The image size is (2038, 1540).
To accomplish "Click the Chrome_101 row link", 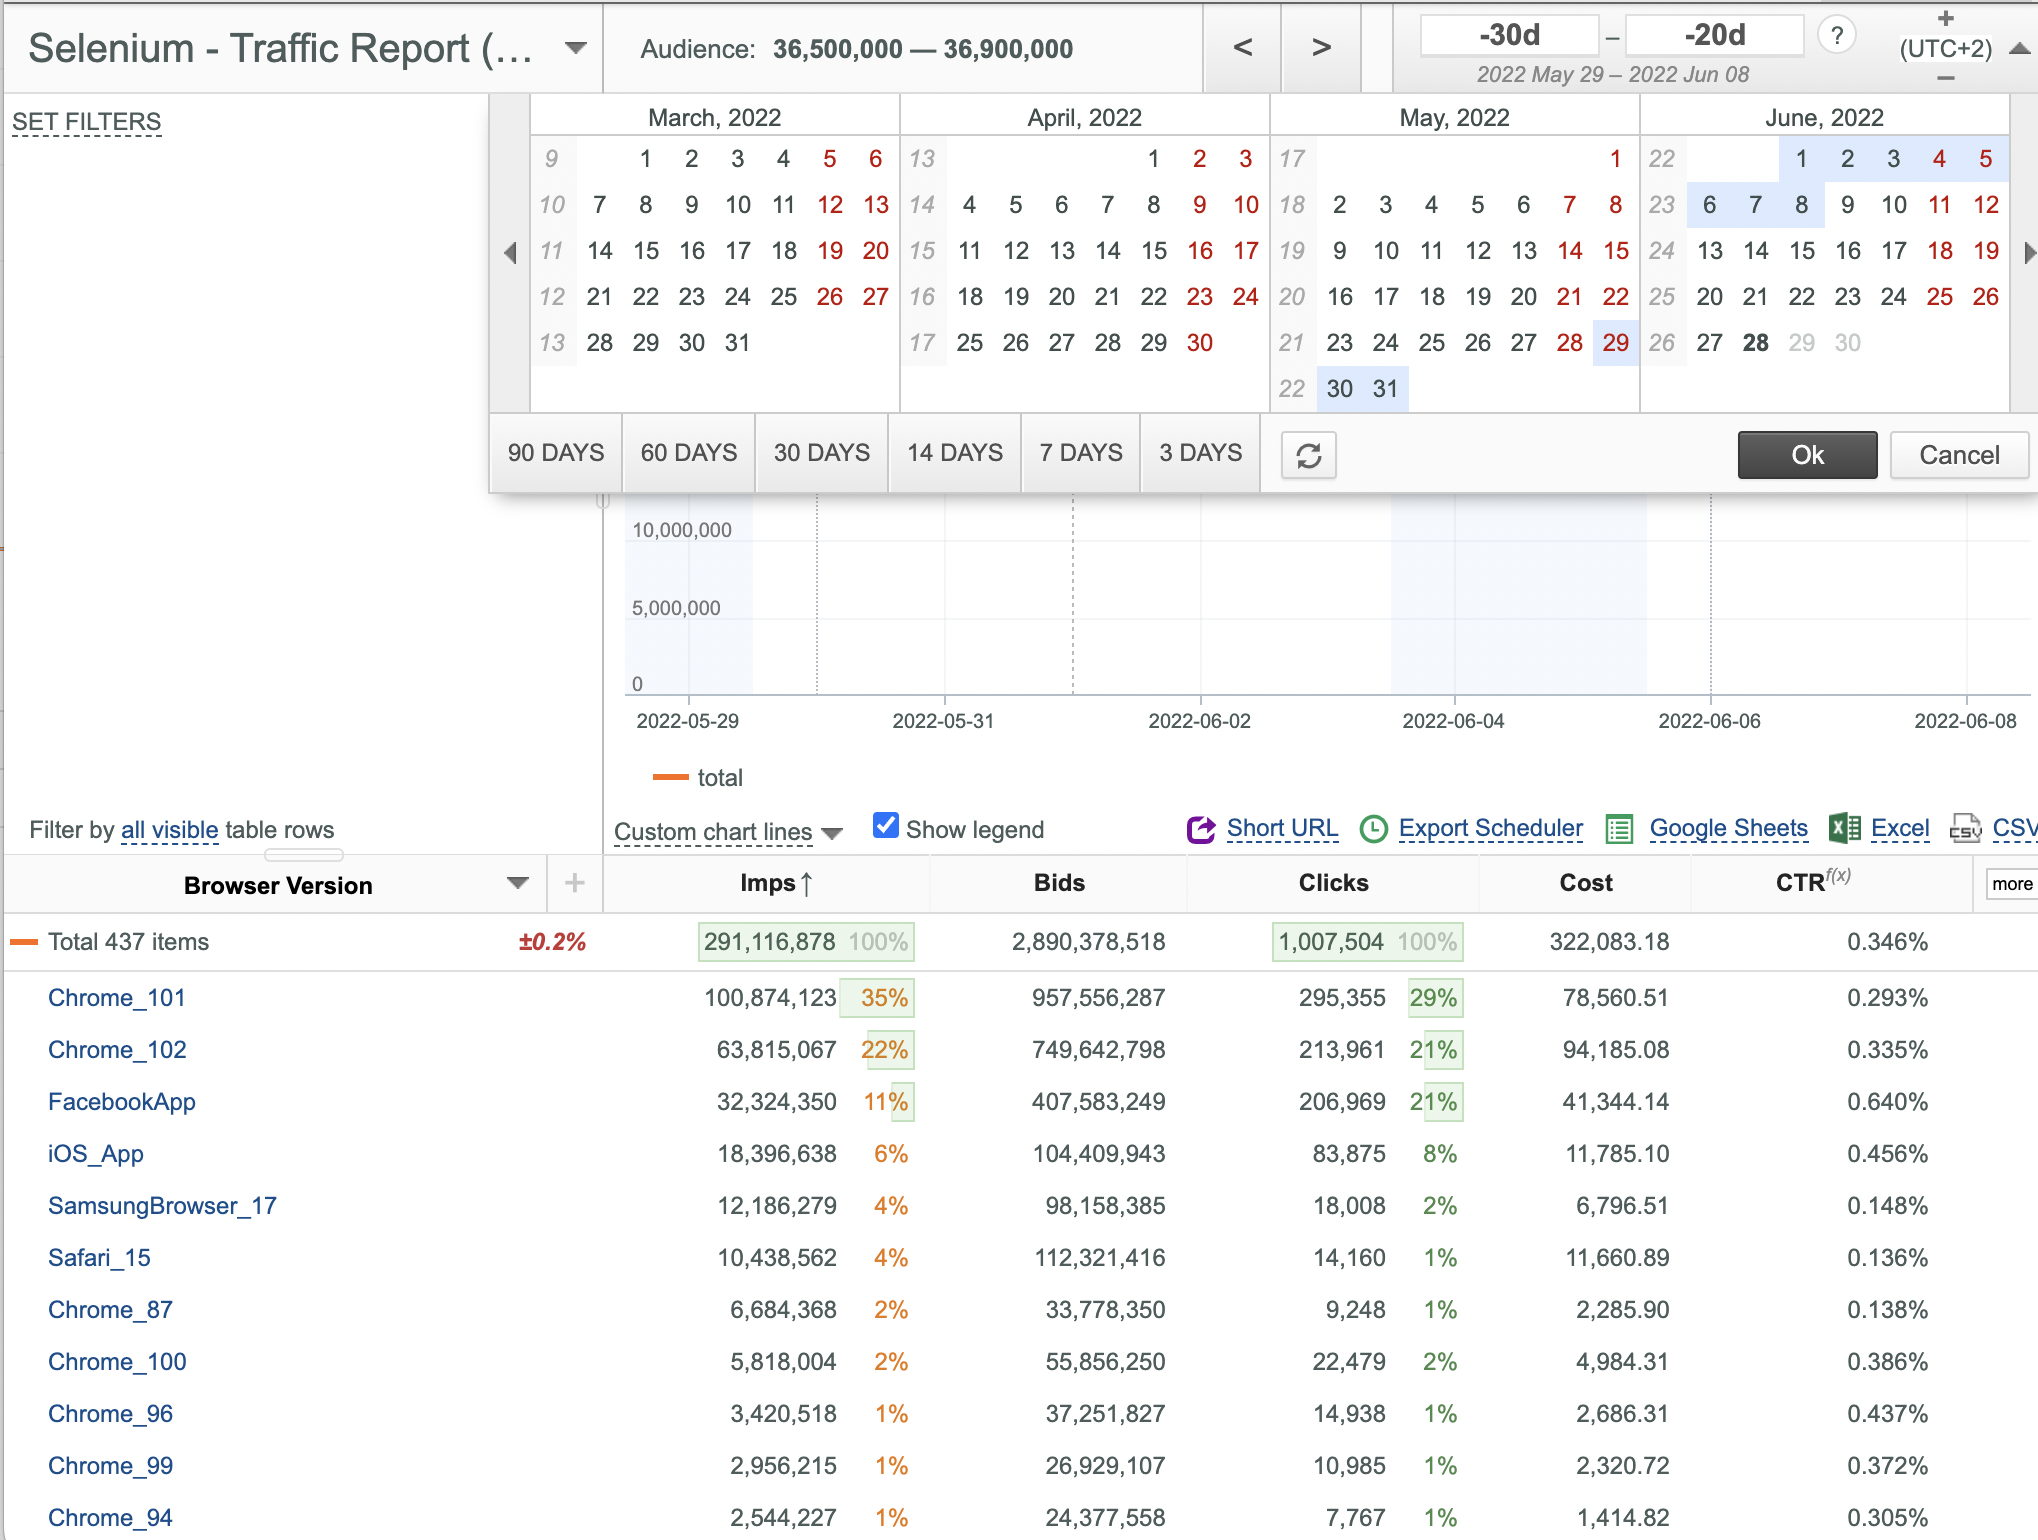I will click(x=117, y=998).
